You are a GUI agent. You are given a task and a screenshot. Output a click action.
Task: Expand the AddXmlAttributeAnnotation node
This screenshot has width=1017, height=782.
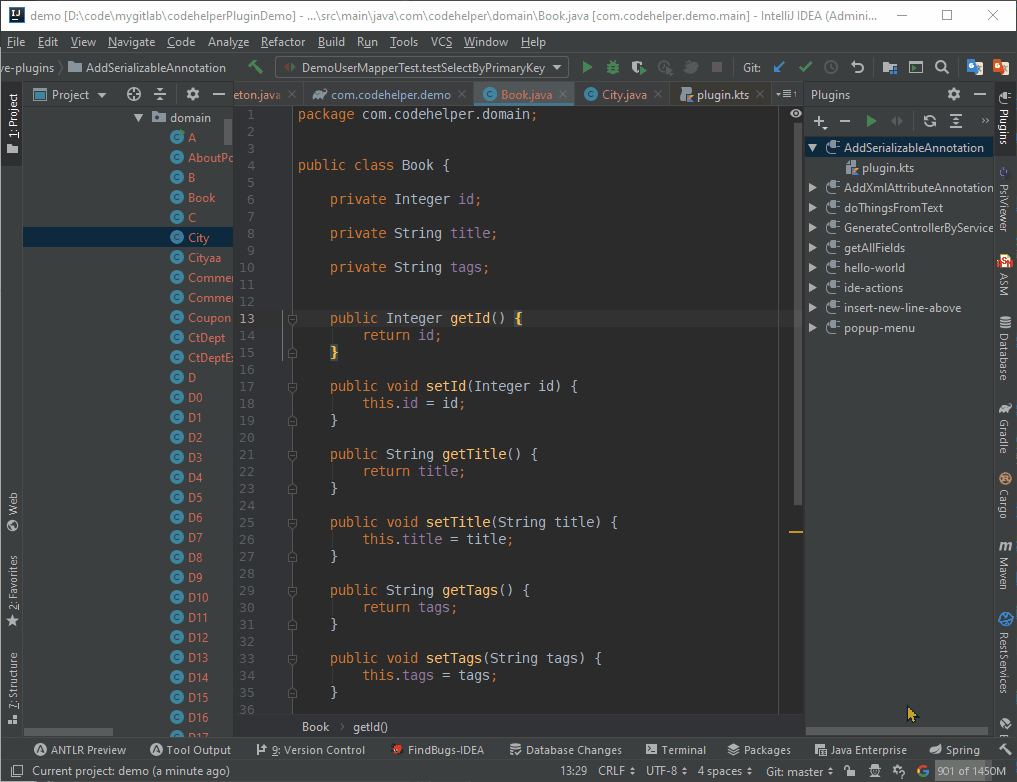[812, 188]
